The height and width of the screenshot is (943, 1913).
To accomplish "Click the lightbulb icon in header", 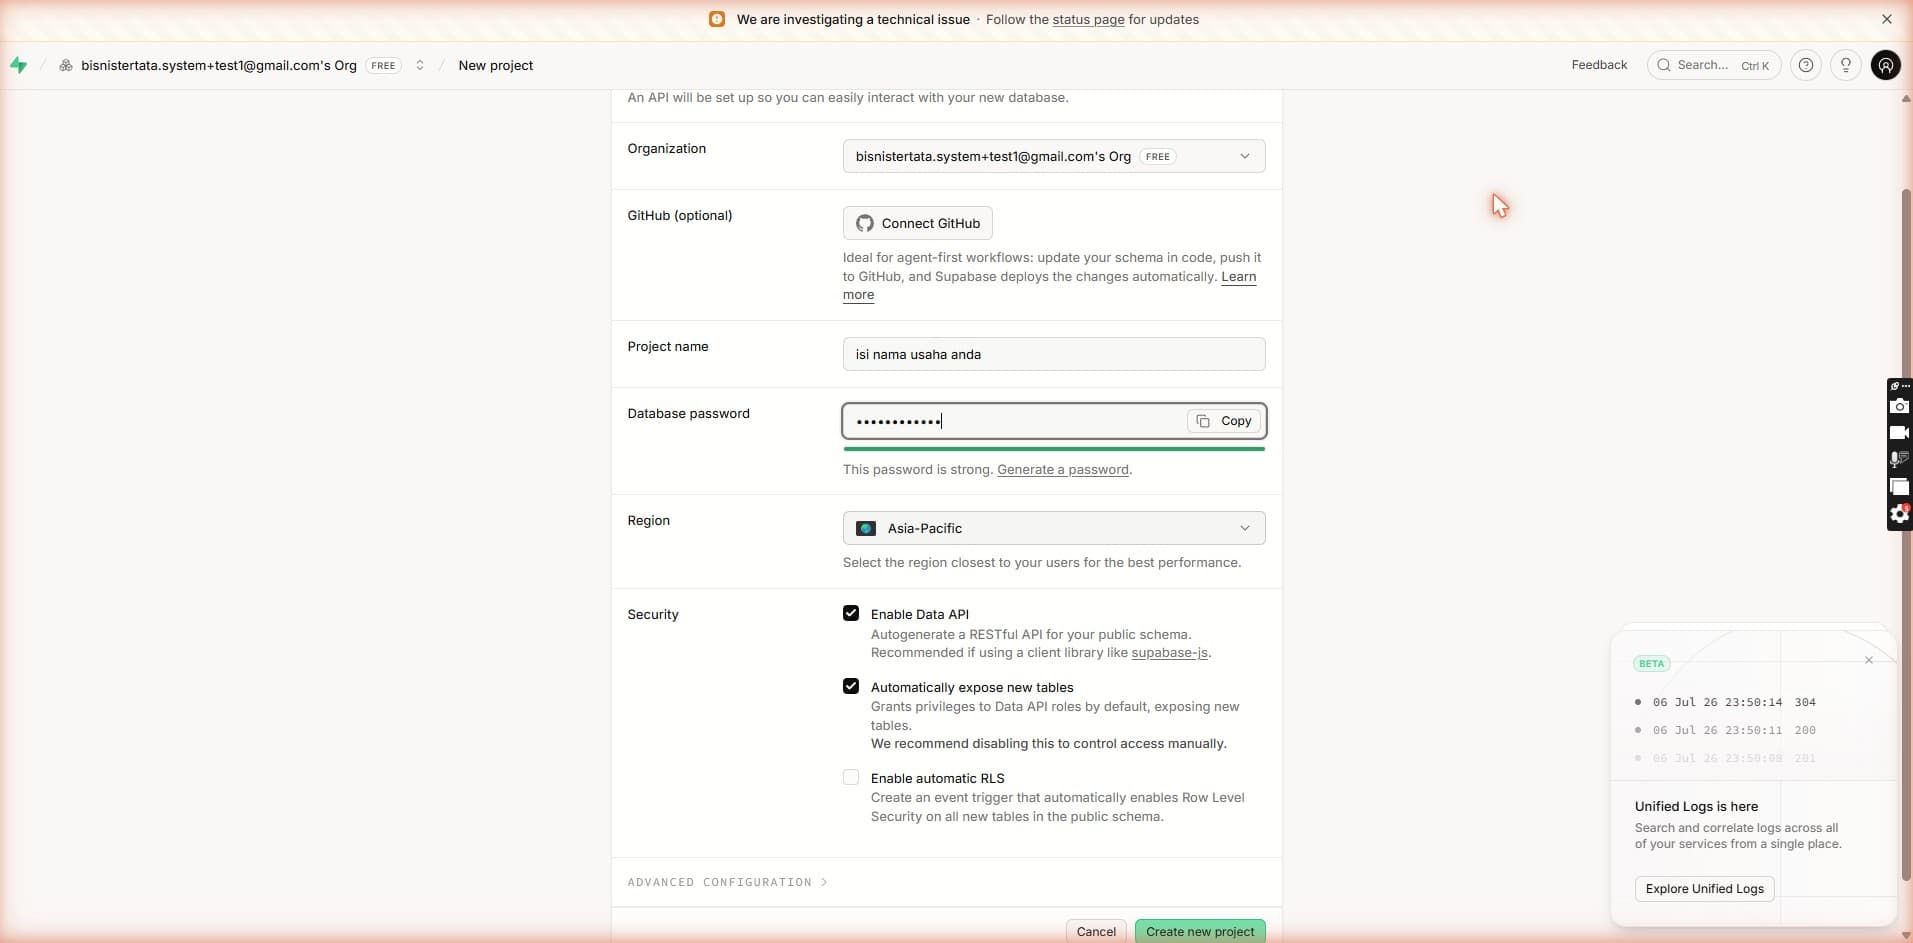I will [1846, 65].
